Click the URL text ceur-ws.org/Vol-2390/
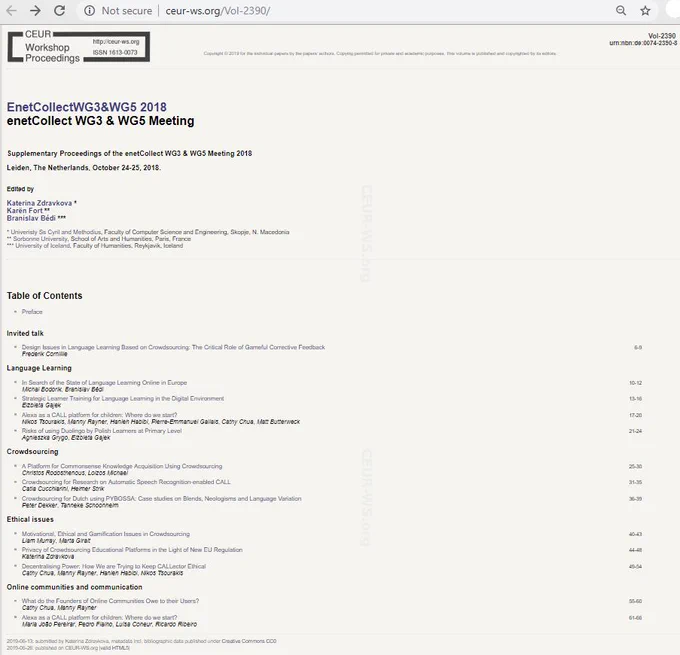 (x=218, y=11)
